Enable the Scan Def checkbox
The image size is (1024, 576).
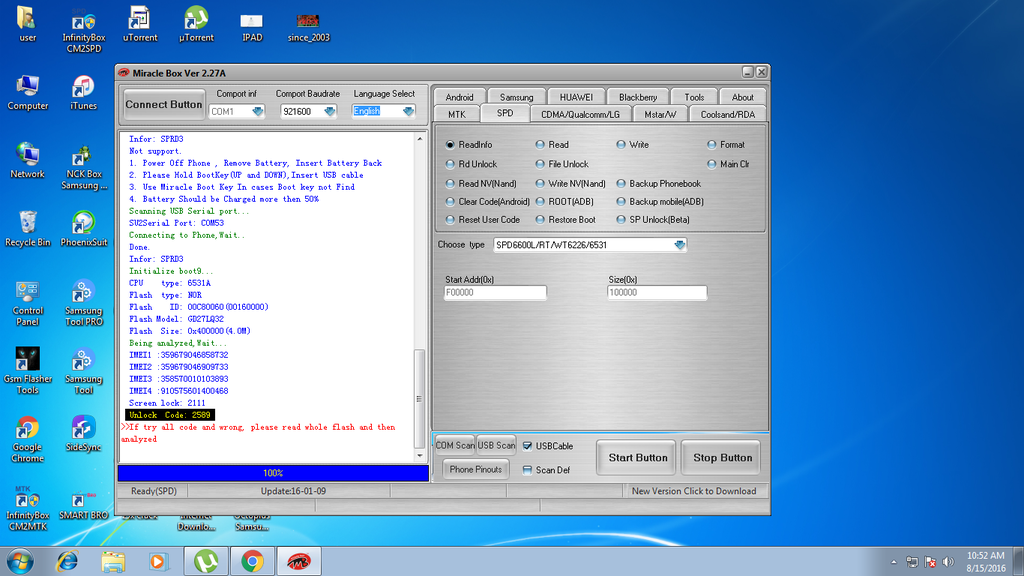[547, 470]
